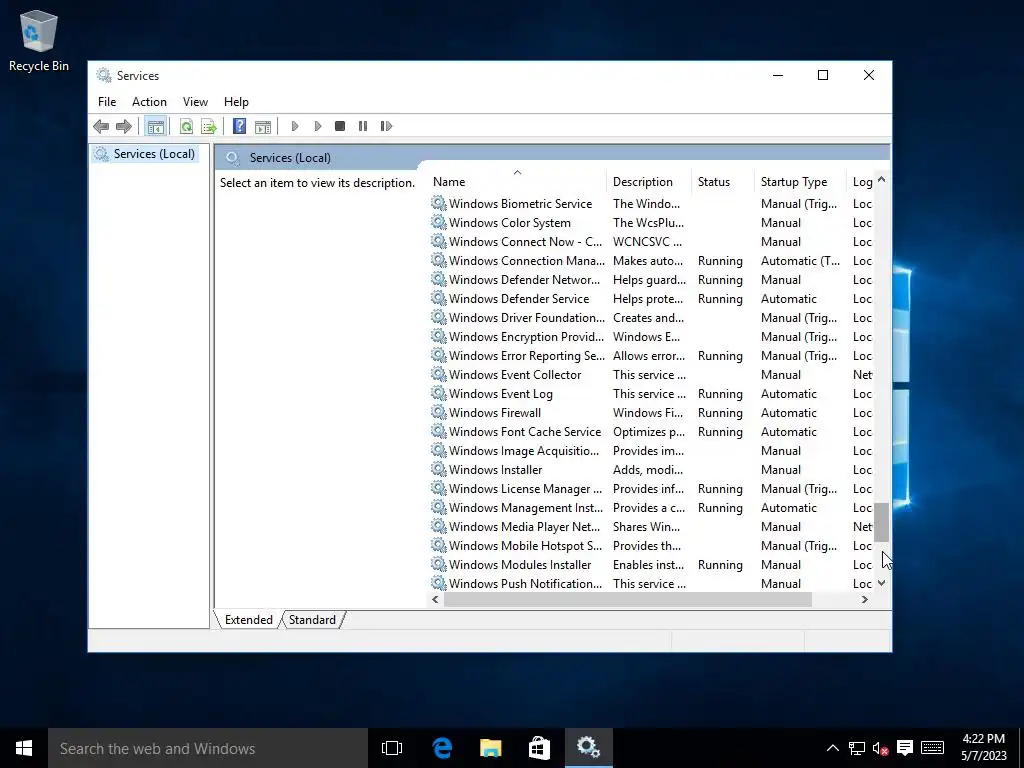Click the Export List toolbar icon
Image resolution: width=1024 pixels, height=768 pixels.
click(x=208, y=126)
